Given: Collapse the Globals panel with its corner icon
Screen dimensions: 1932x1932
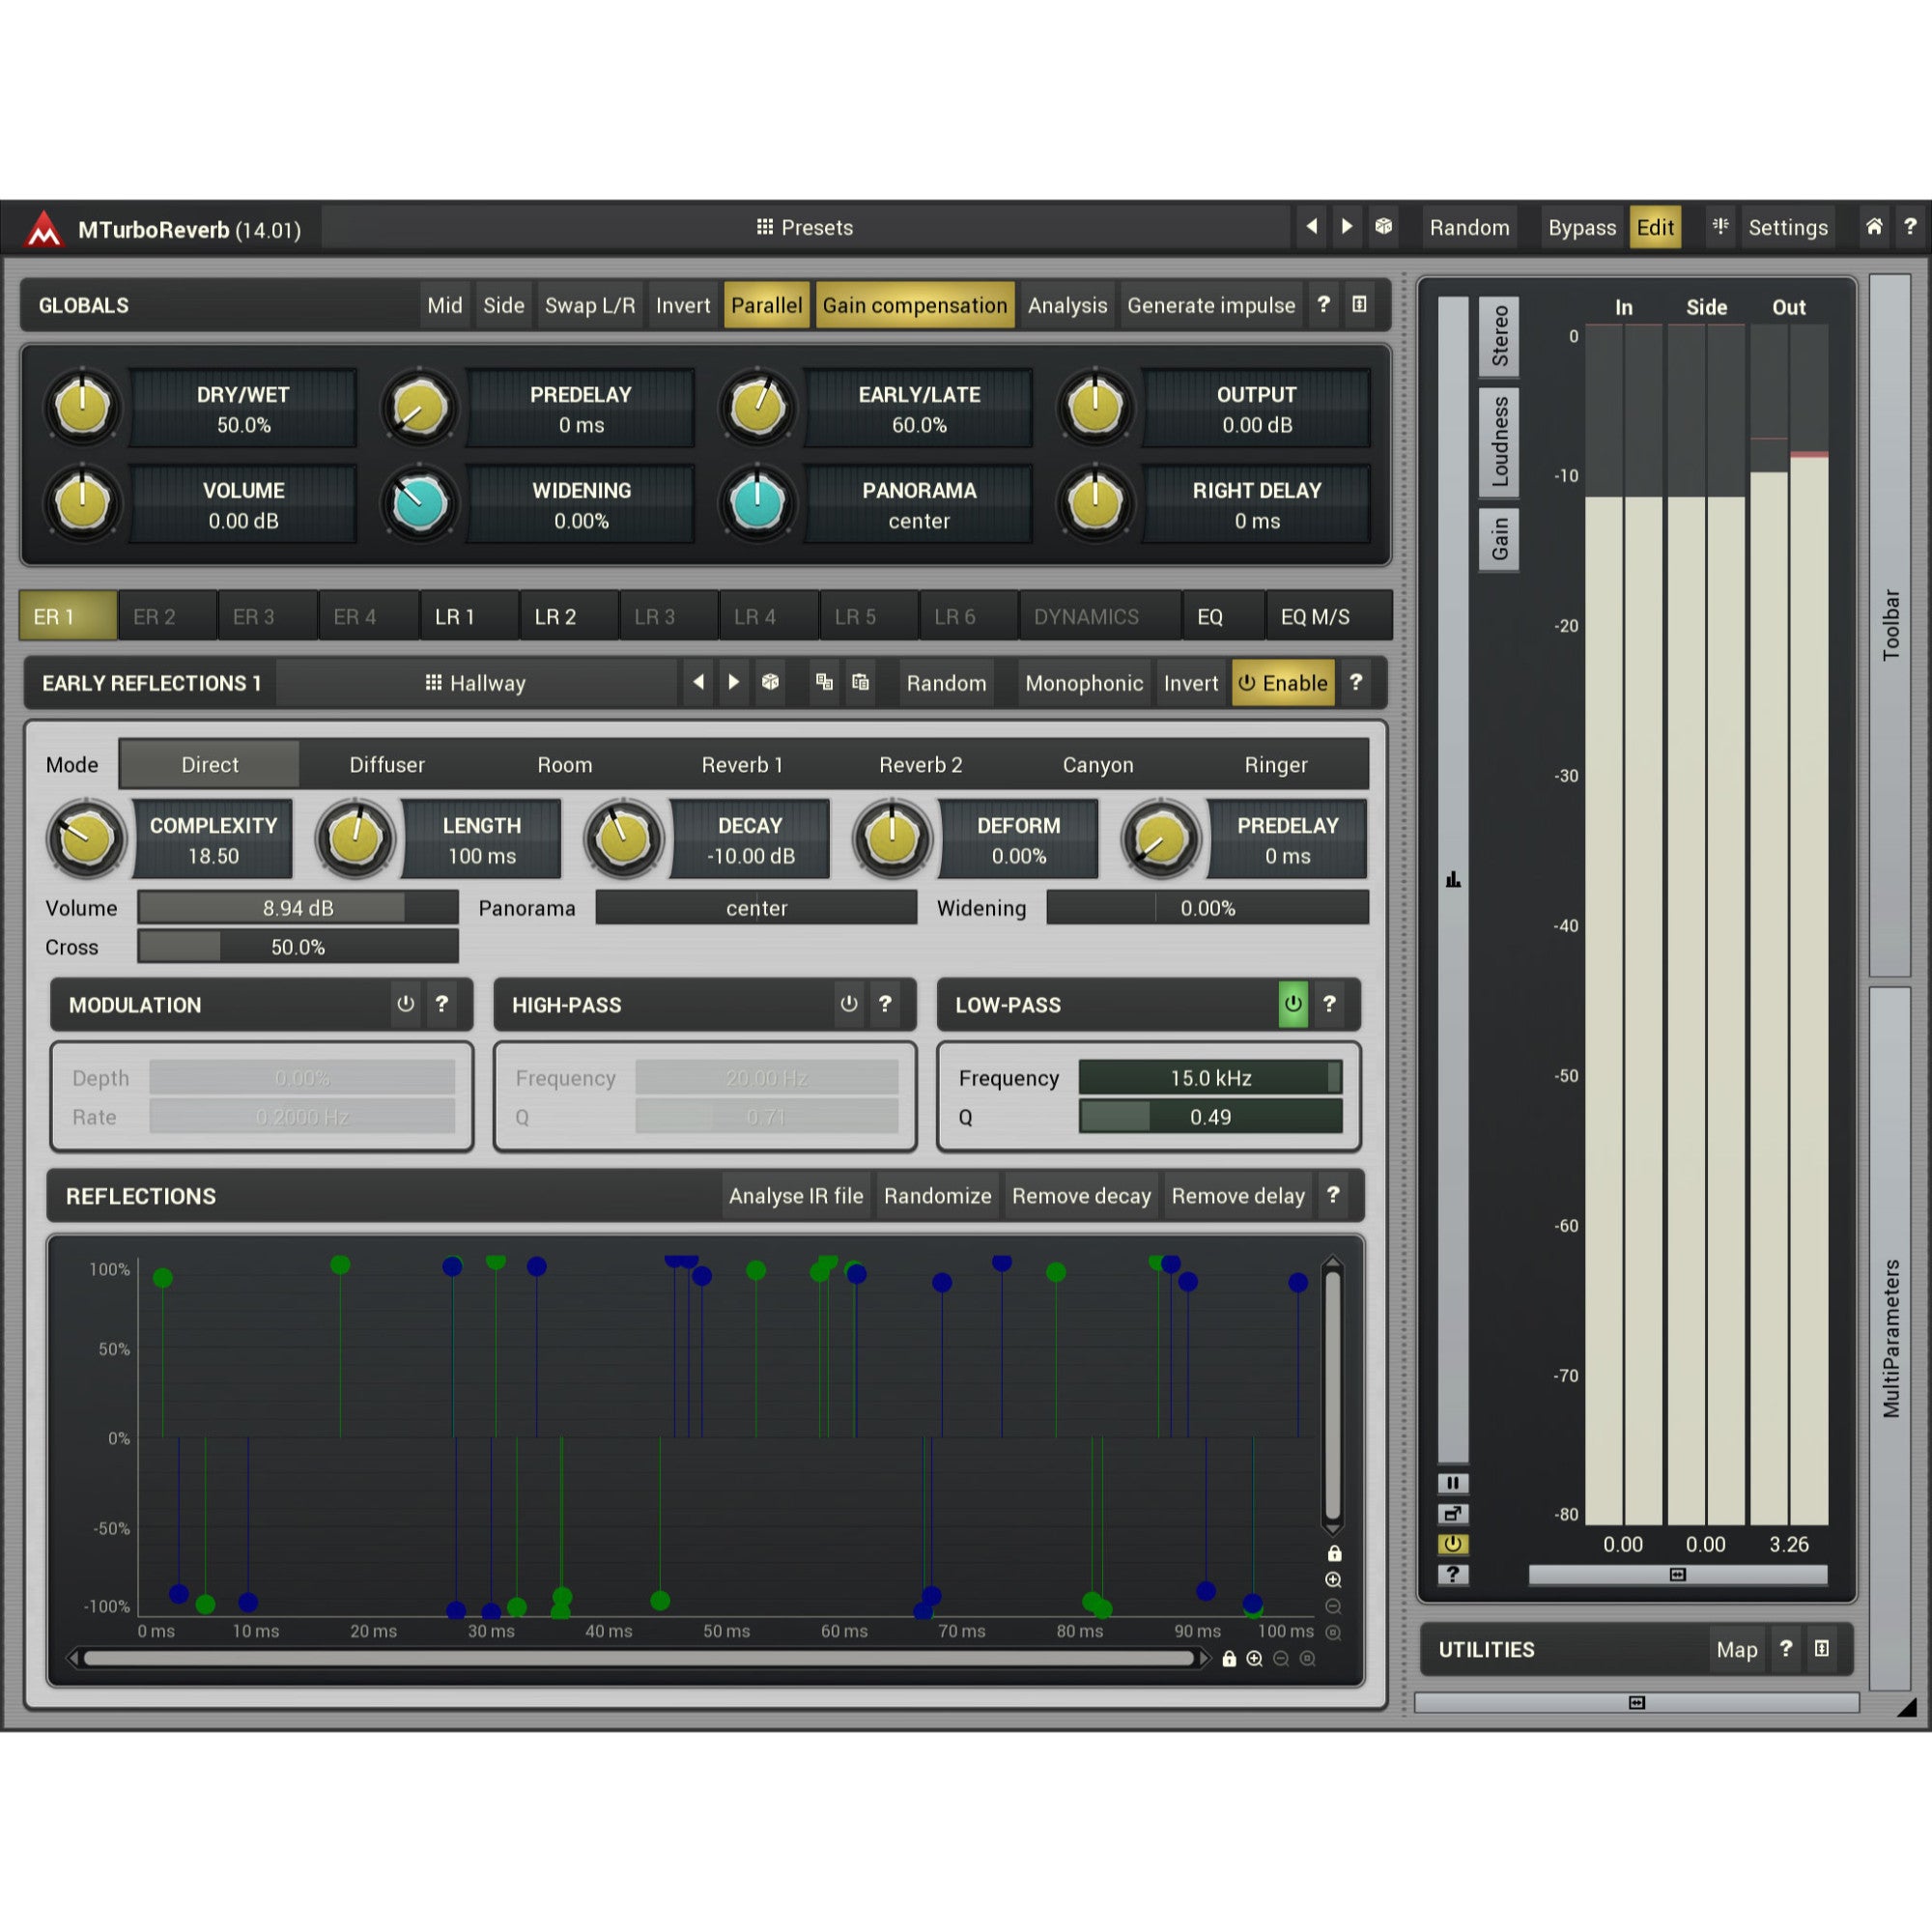Looking at the screenshot, I should (x=1360, y=304).
